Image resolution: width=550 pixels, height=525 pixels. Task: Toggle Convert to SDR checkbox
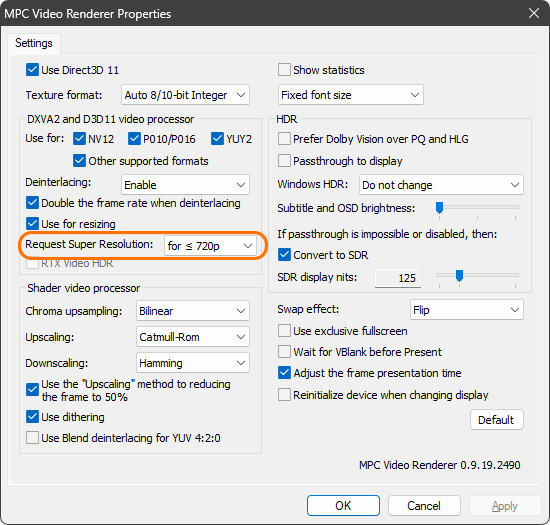(284, 255)
